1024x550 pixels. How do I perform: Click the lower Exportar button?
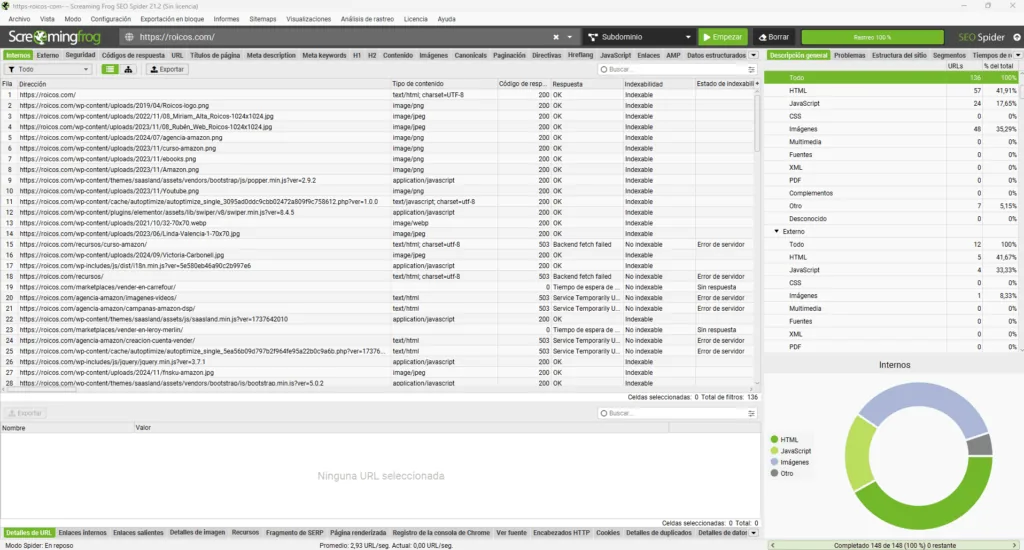25,413
